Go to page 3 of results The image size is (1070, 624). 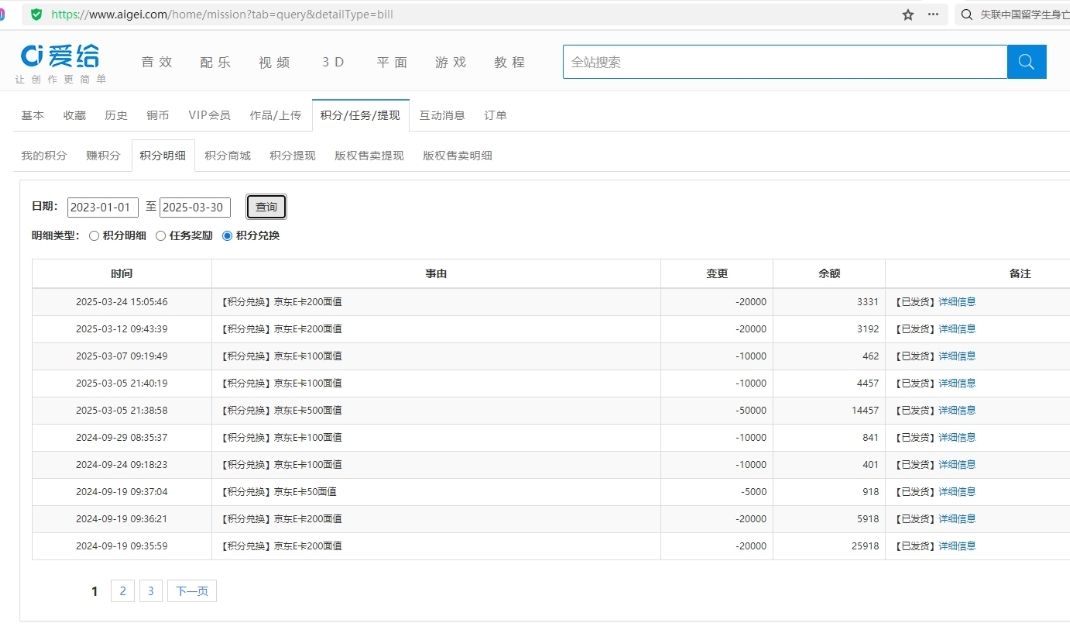pyautogui.click(x=151, y=591)
